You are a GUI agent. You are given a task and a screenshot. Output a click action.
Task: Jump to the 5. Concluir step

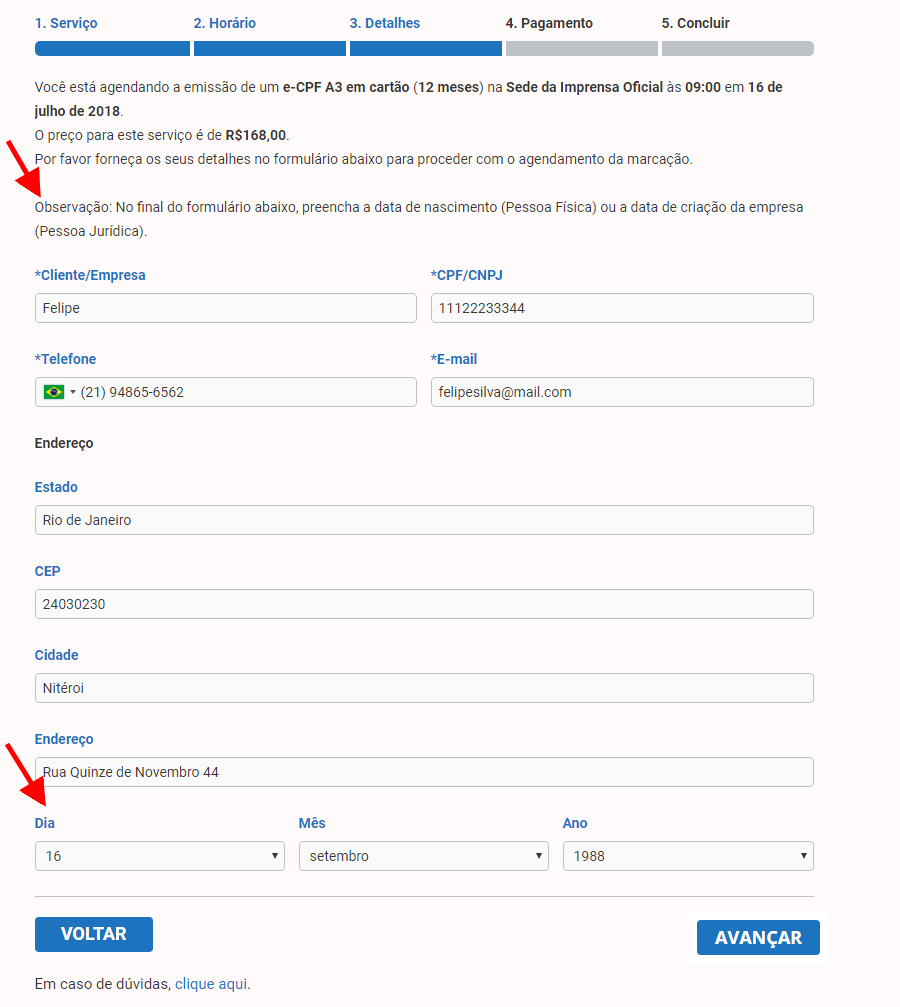coord(696,23)
